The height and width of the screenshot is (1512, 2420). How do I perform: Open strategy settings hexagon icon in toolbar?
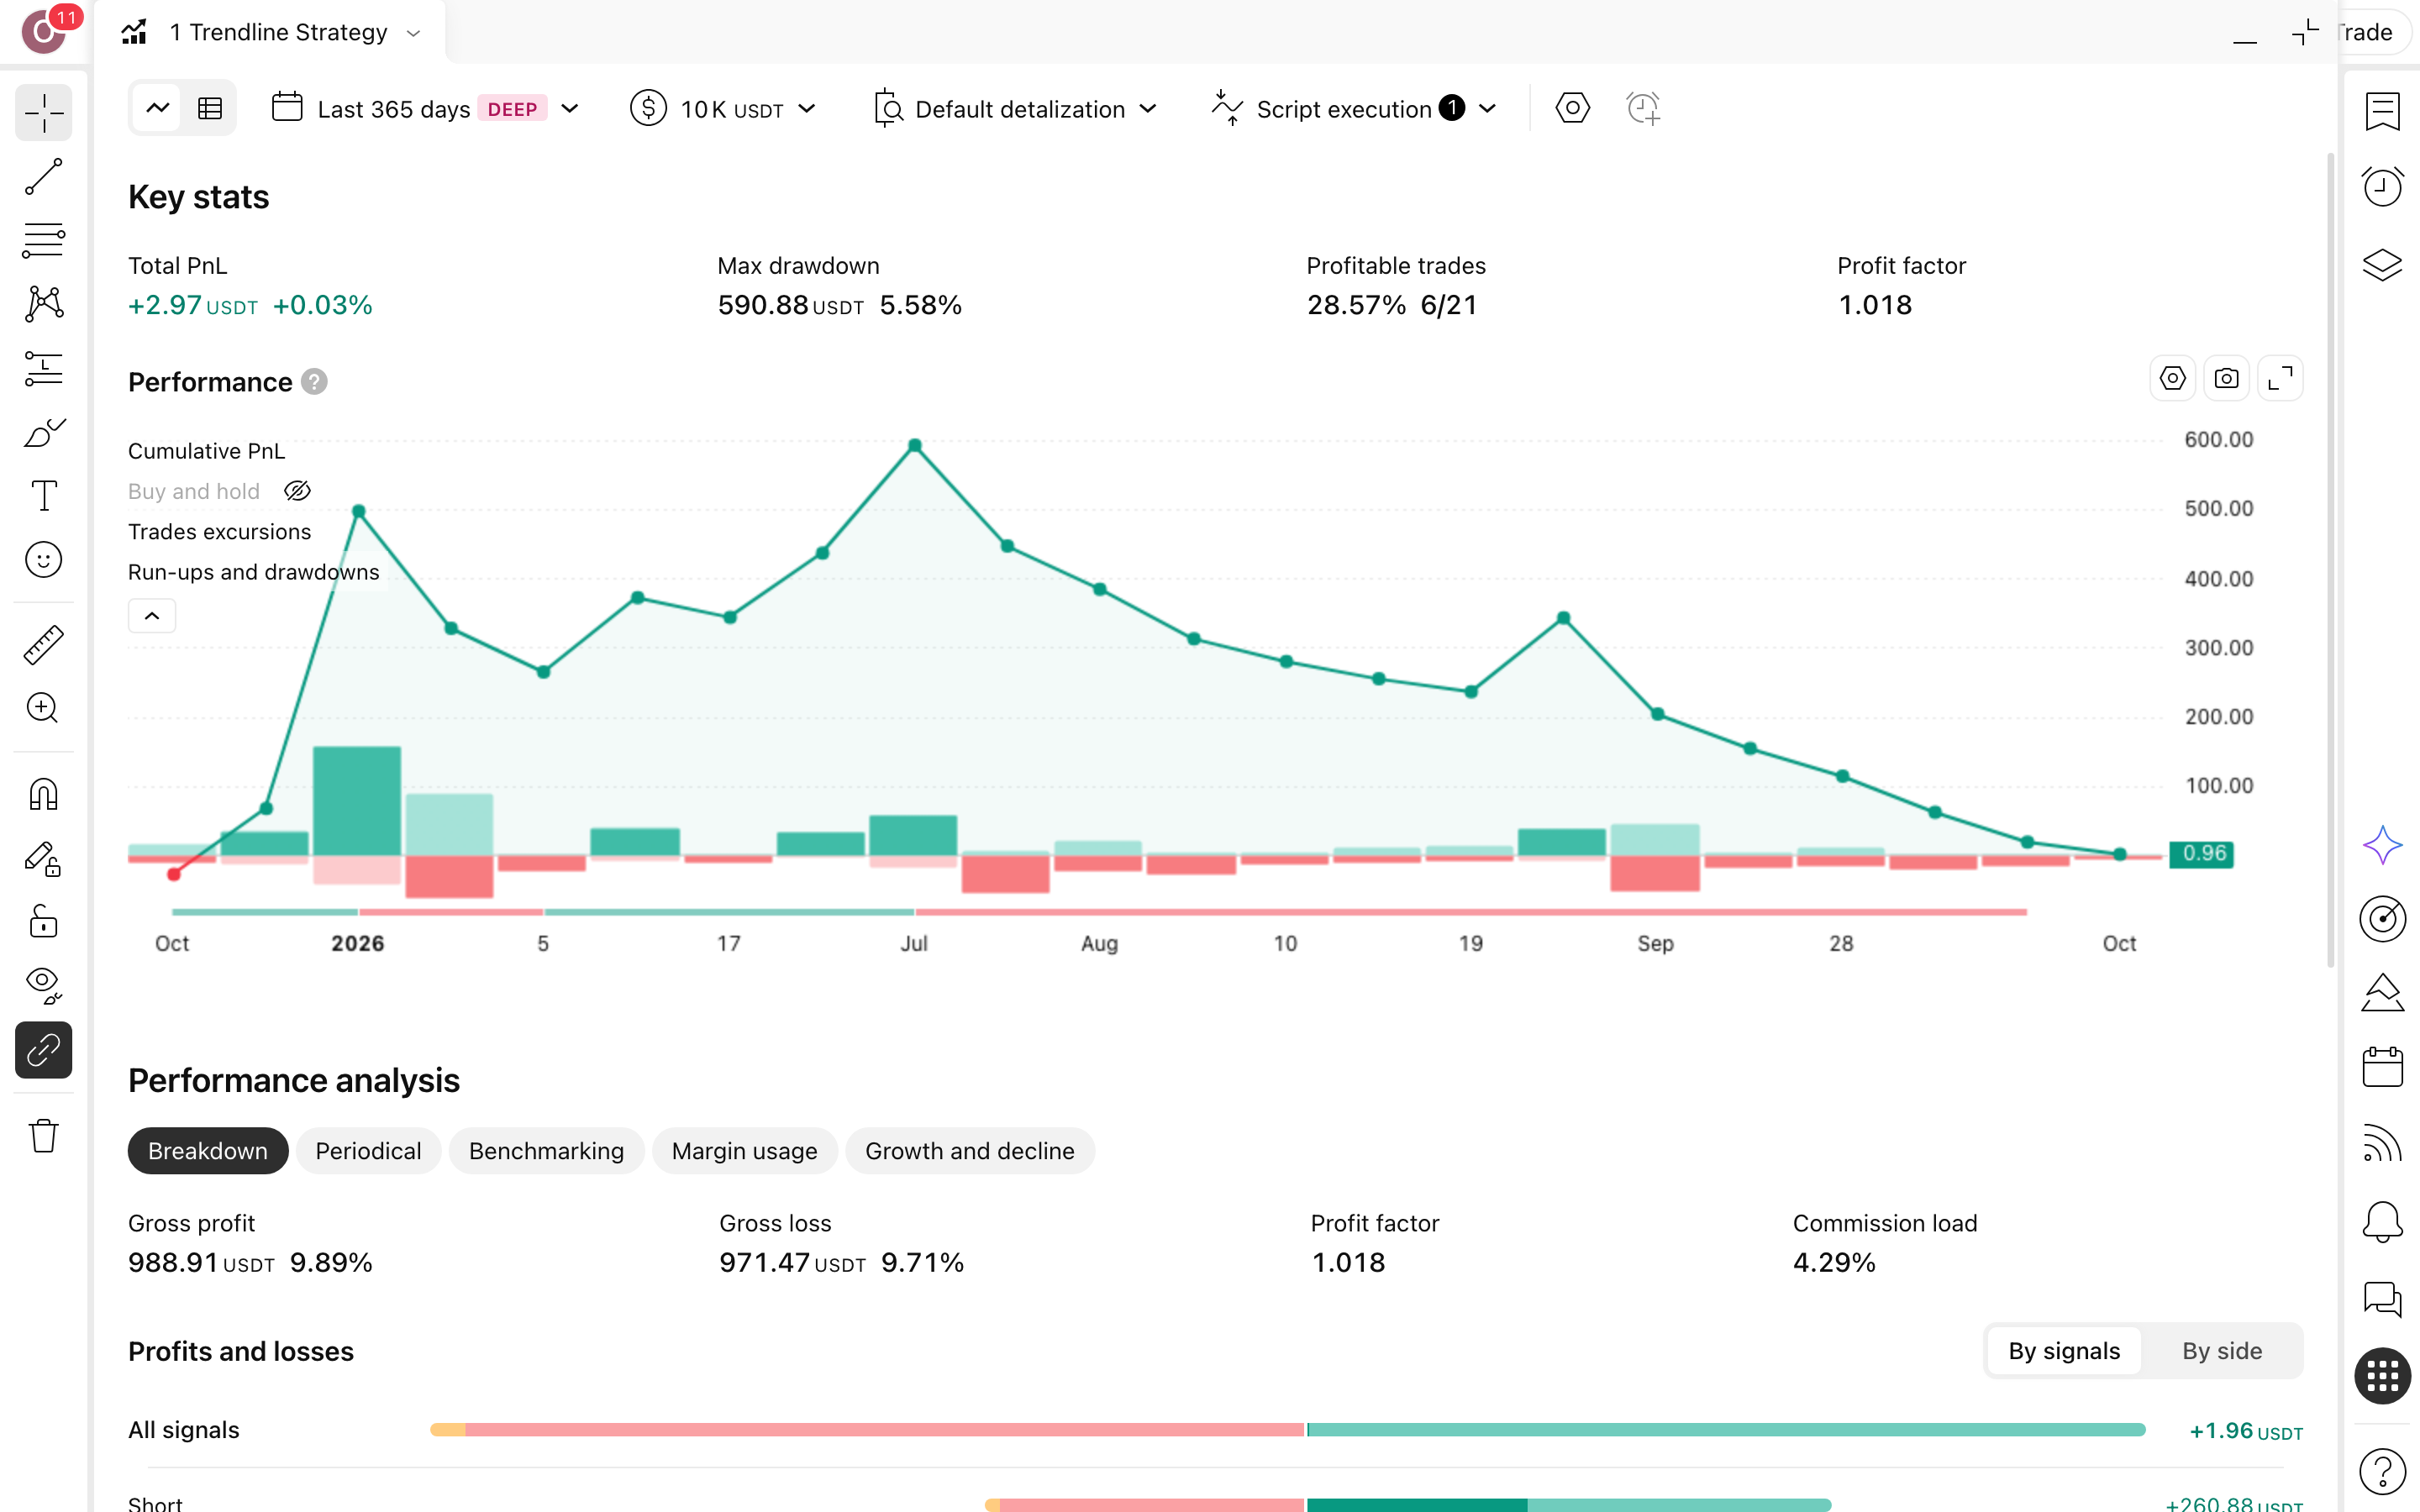(1572, 108)
